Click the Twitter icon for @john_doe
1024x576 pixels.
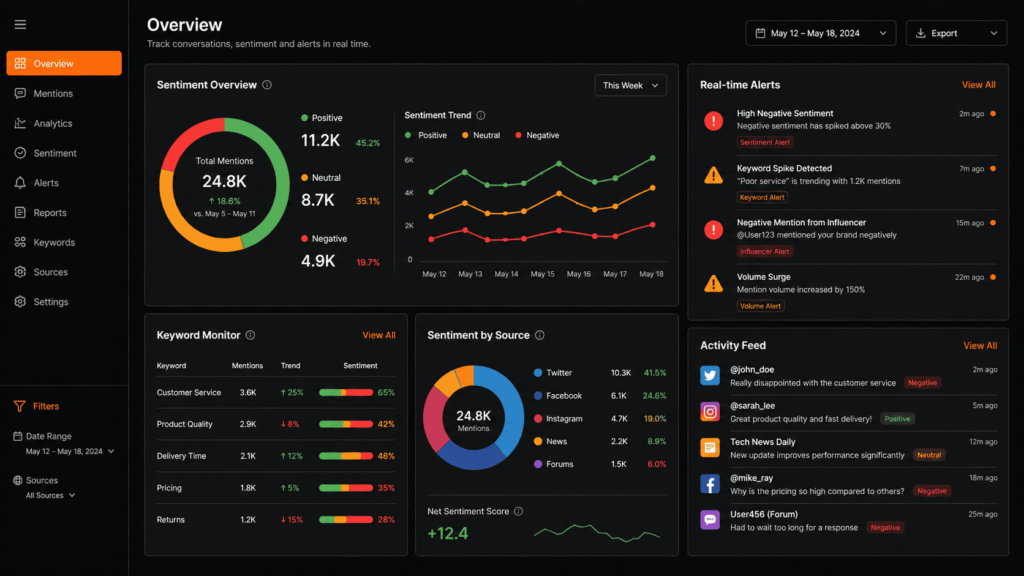click(710, 376)
